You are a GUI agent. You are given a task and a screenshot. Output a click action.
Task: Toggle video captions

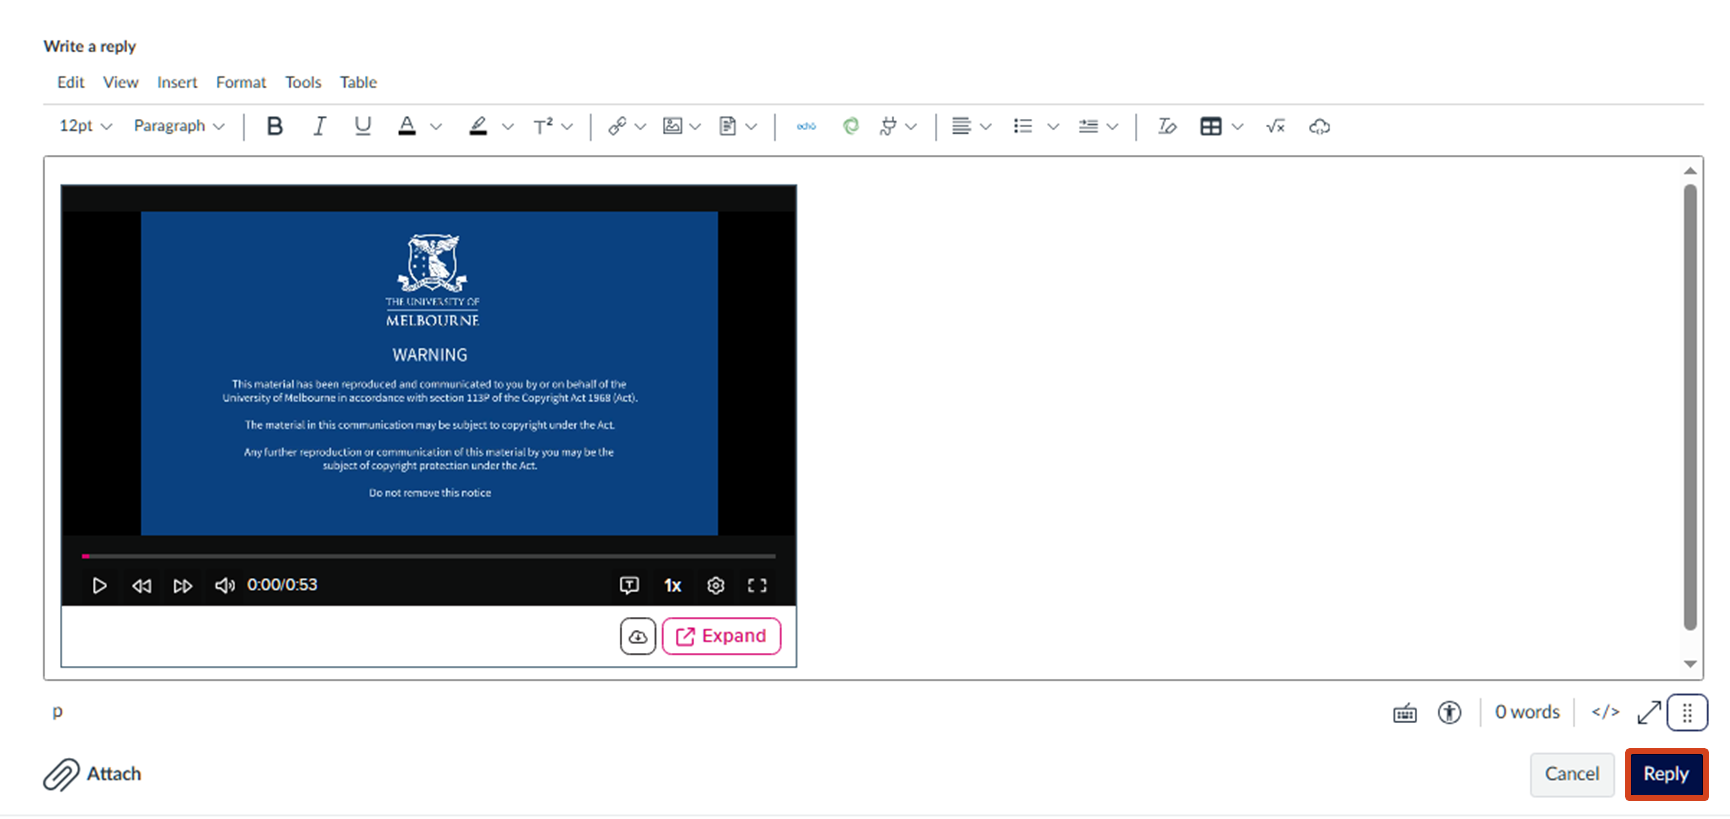click(x=629, y=586)
